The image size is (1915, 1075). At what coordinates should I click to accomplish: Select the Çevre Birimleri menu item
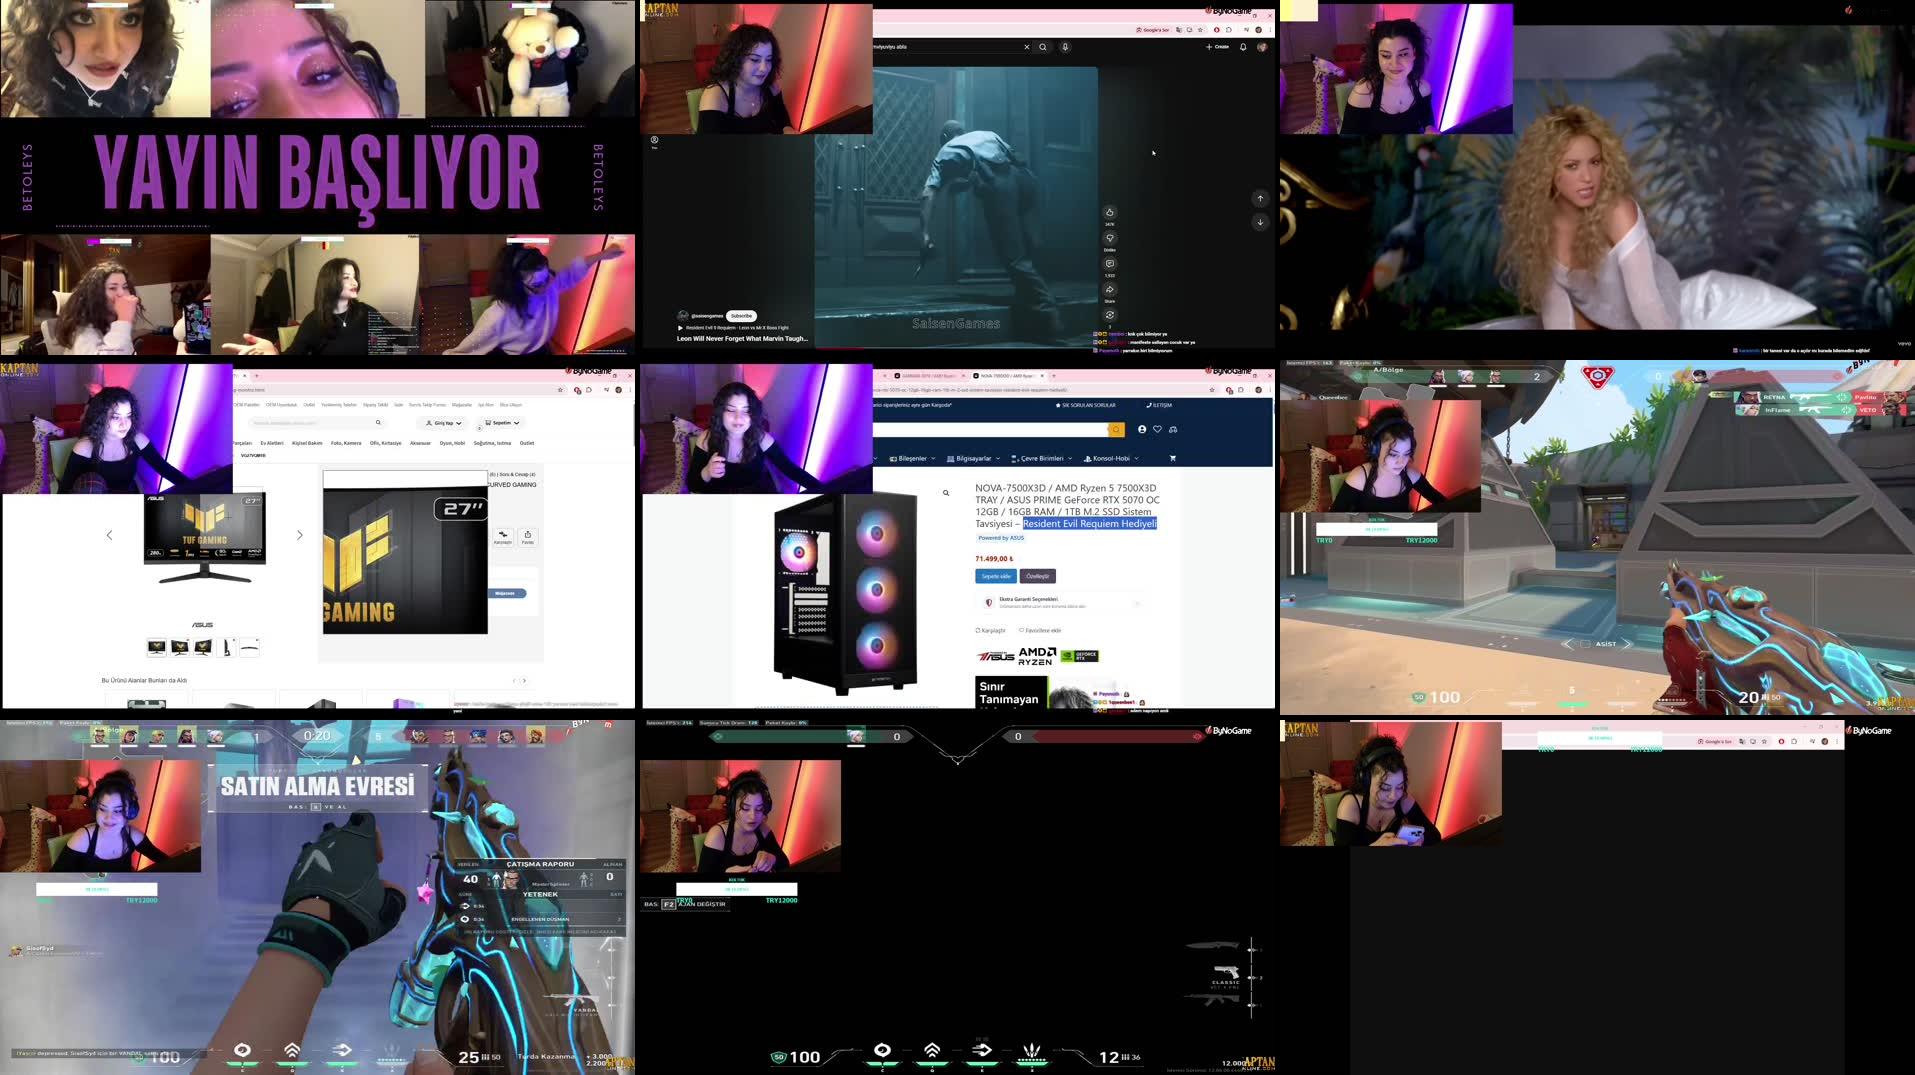1042,459
